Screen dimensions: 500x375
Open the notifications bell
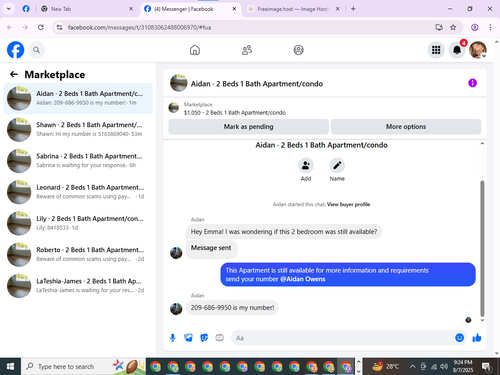(x=457, y=50)
